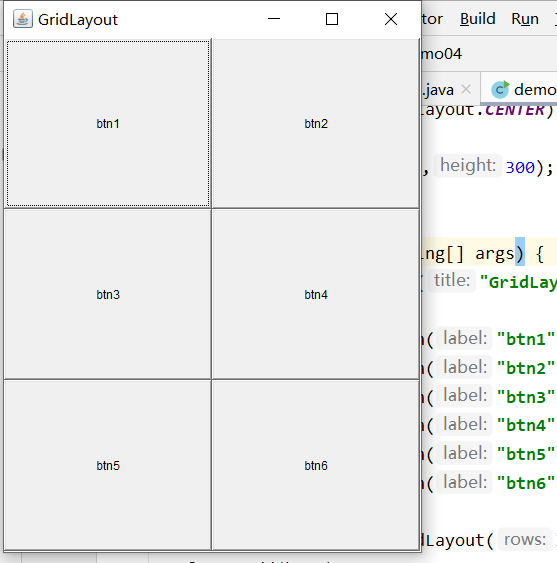The width and height of the screenshot is (557, 563).
Task: Open the Run menu
Action: click(525, 19)
